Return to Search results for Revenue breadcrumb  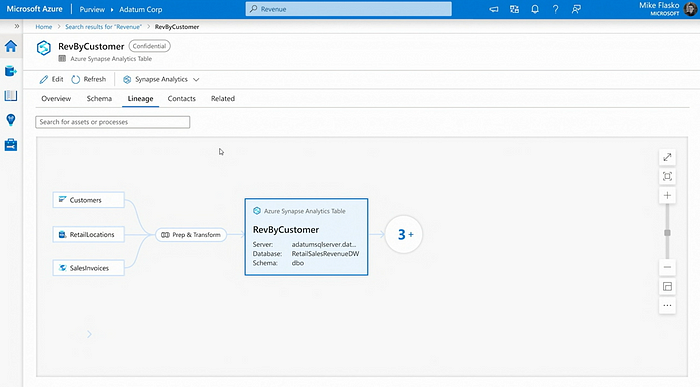(x=104, y=27)
